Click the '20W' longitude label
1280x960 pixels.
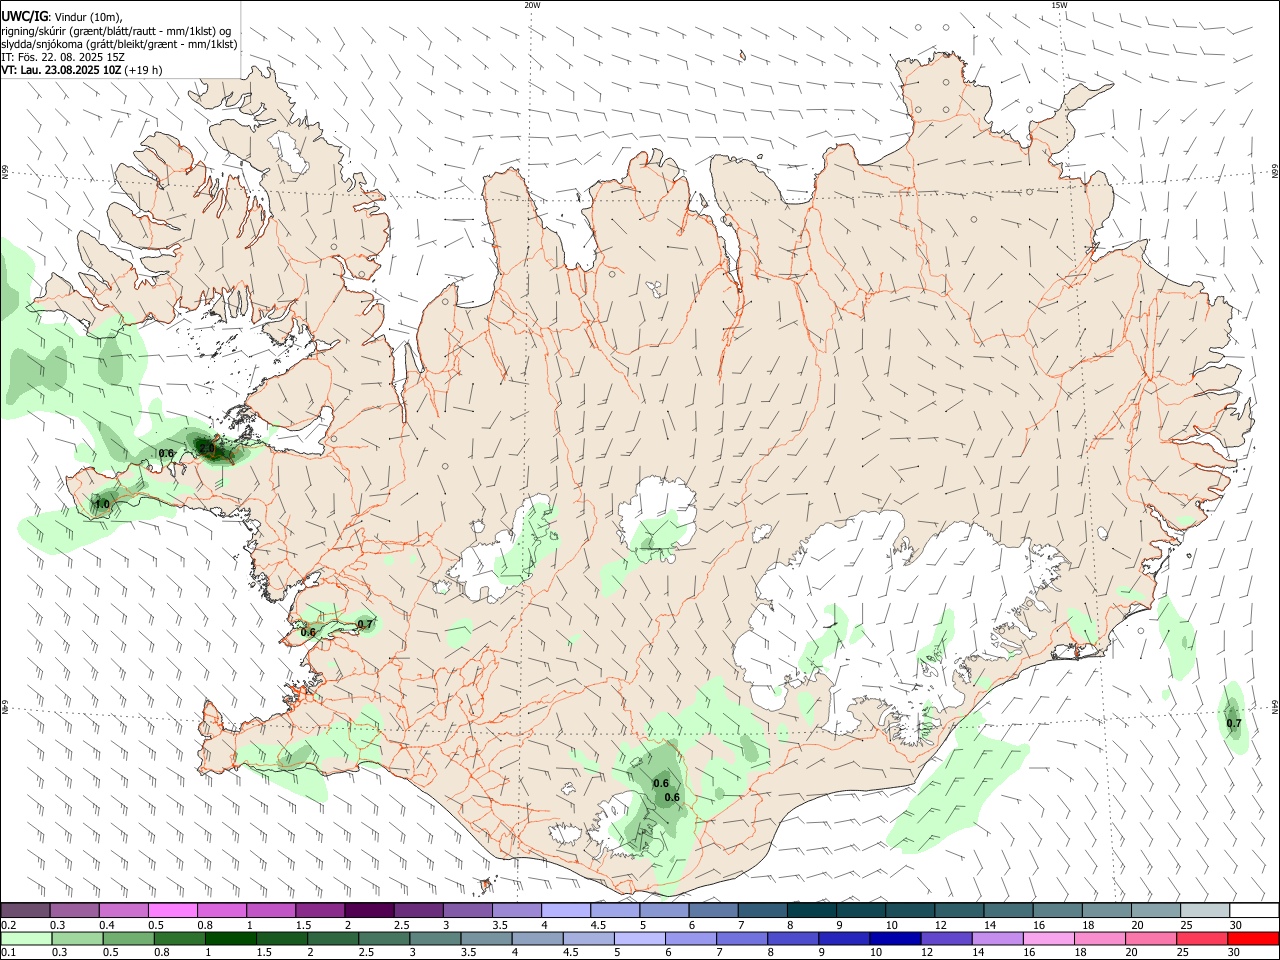[532, 5]
